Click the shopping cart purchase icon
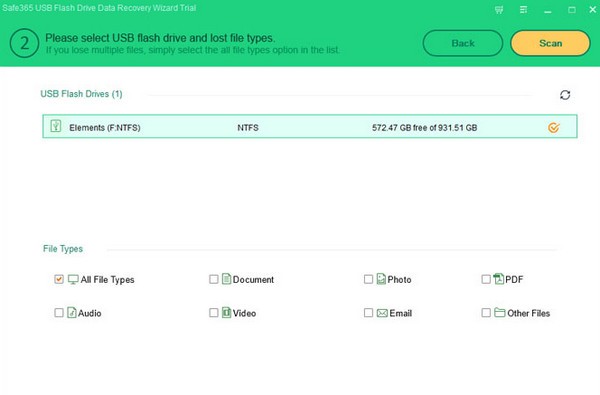This screenshot has width=600, height=395. point(499,10)
